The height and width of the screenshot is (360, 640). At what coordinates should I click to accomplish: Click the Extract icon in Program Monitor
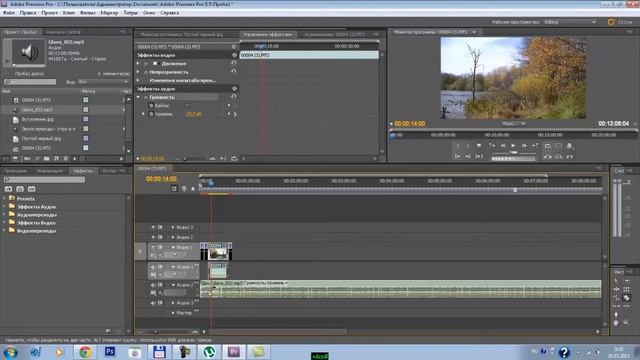click(x=558, y=156)
